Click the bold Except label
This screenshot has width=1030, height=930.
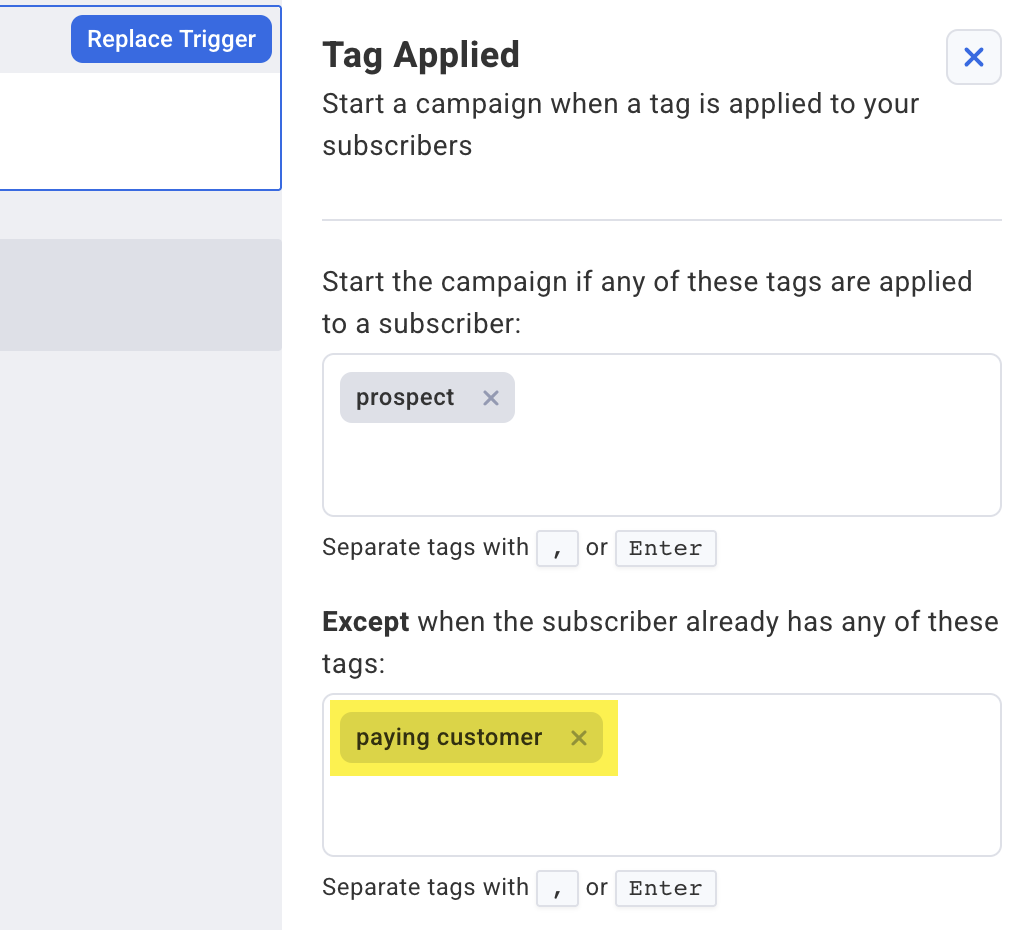[x=366, y=621]
